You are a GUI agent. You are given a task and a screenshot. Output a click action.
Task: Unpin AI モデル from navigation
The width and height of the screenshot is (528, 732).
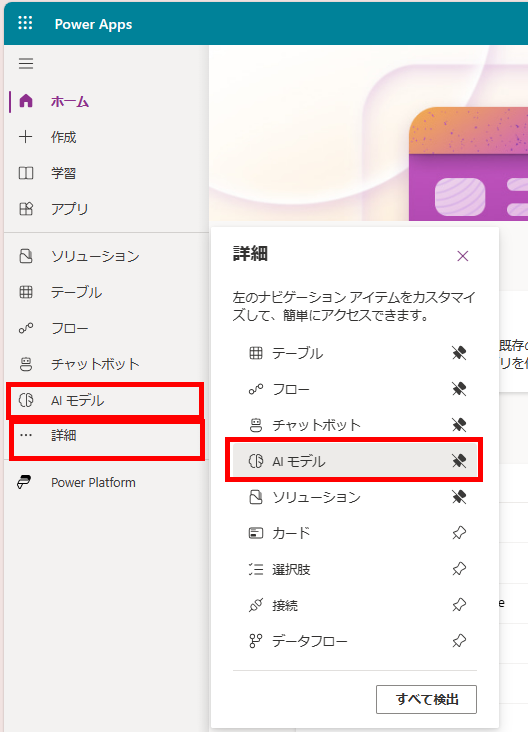tap(459, 461)
